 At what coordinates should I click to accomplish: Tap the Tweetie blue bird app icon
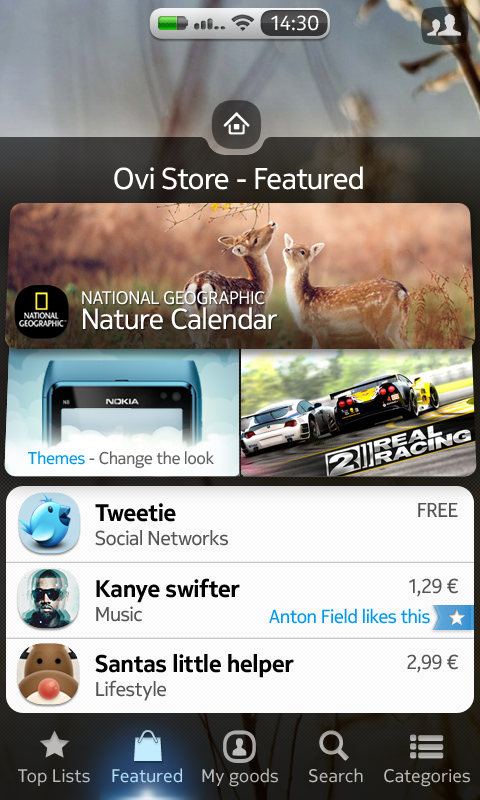tap(49, 523)
